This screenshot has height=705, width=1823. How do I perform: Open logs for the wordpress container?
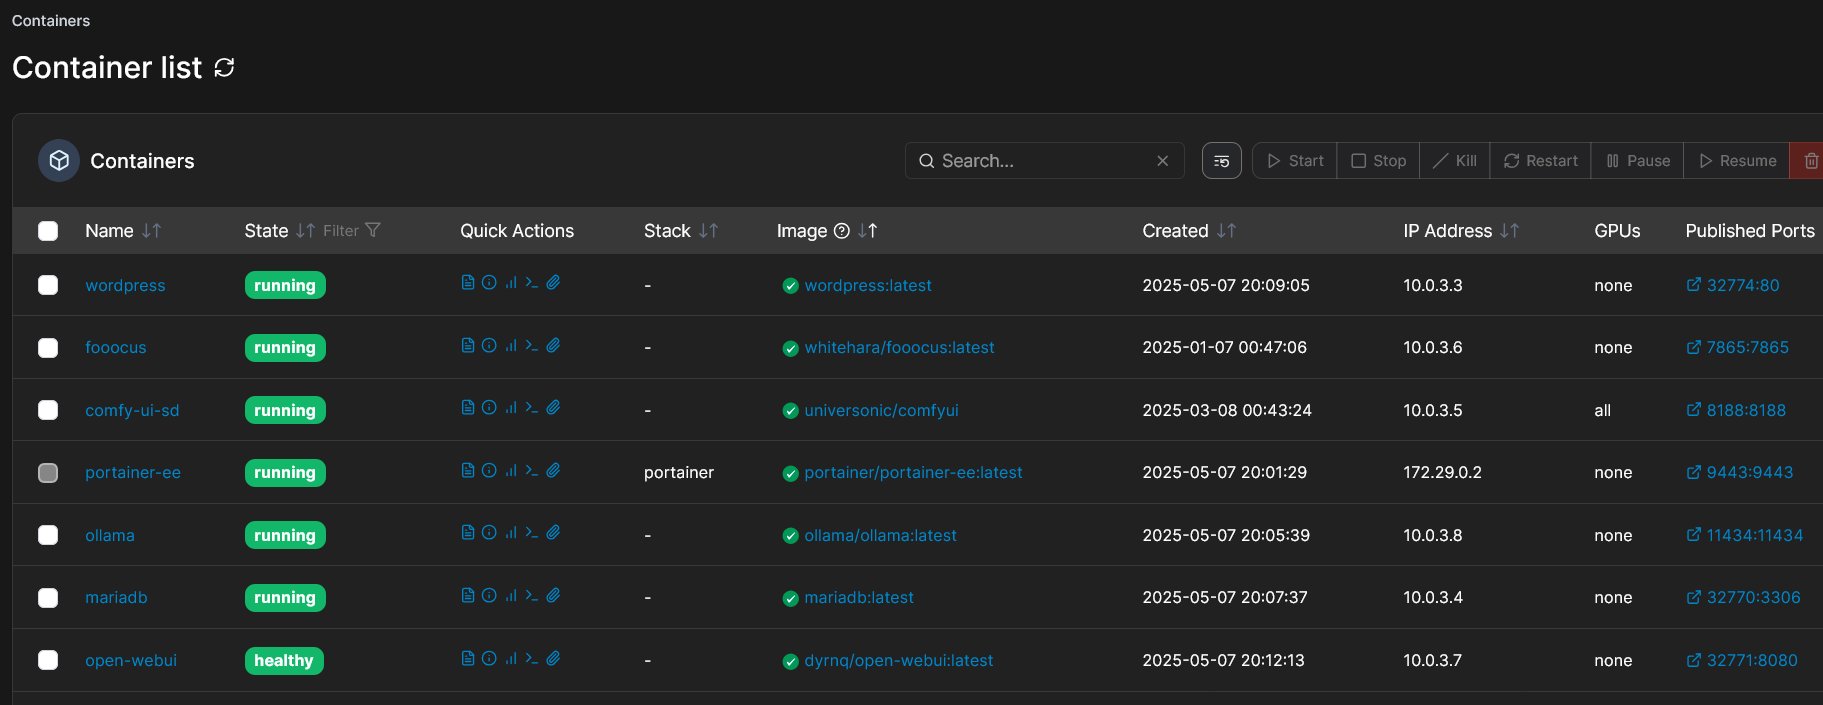[x=467, y=283]
